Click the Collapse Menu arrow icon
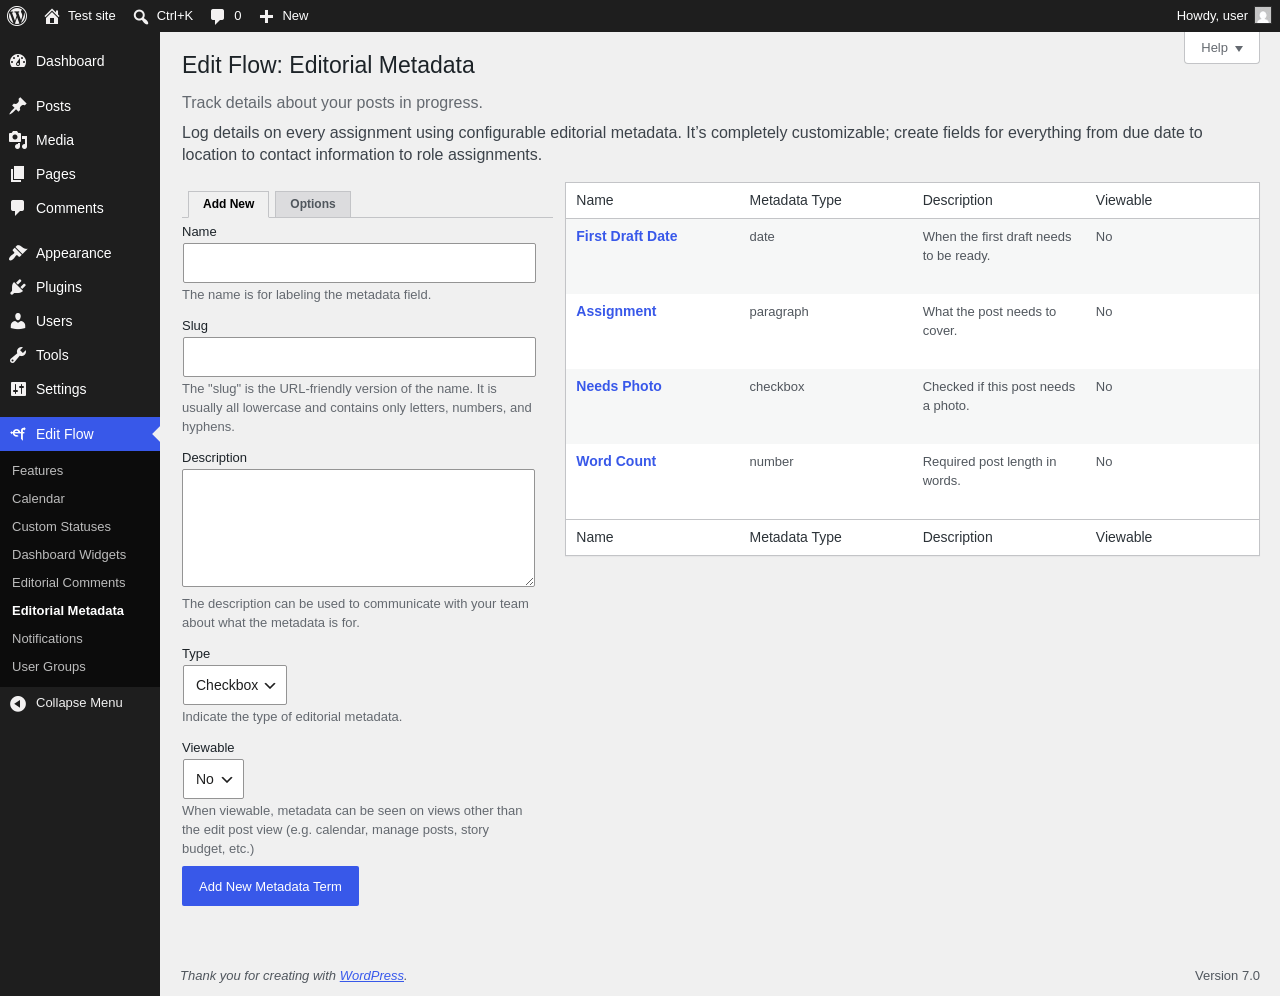The height and width of the screenshot is (996, 1280). (x=18, y=704)
